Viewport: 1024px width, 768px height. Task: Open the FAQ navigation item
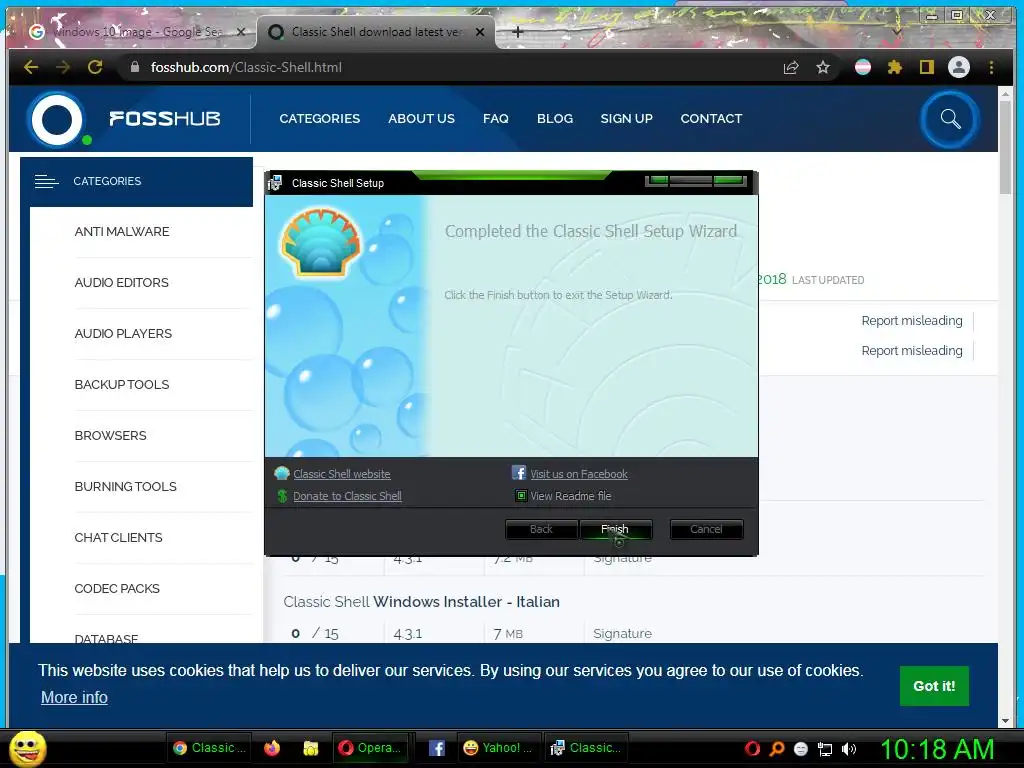496,119
